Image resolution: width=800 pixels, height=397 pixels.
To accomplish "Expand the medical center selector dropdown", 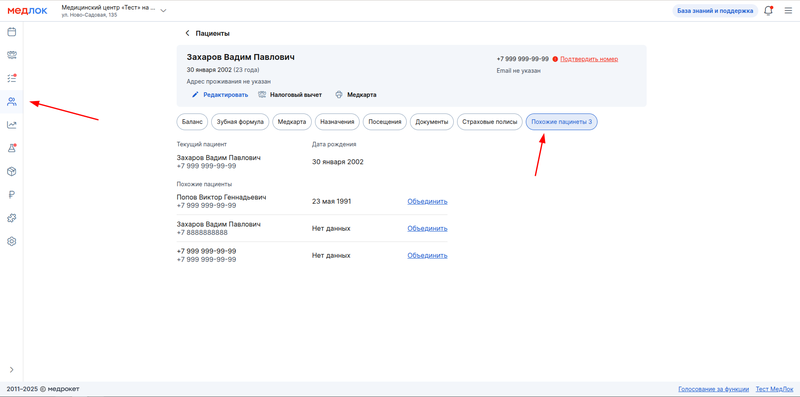I will 163,11.
